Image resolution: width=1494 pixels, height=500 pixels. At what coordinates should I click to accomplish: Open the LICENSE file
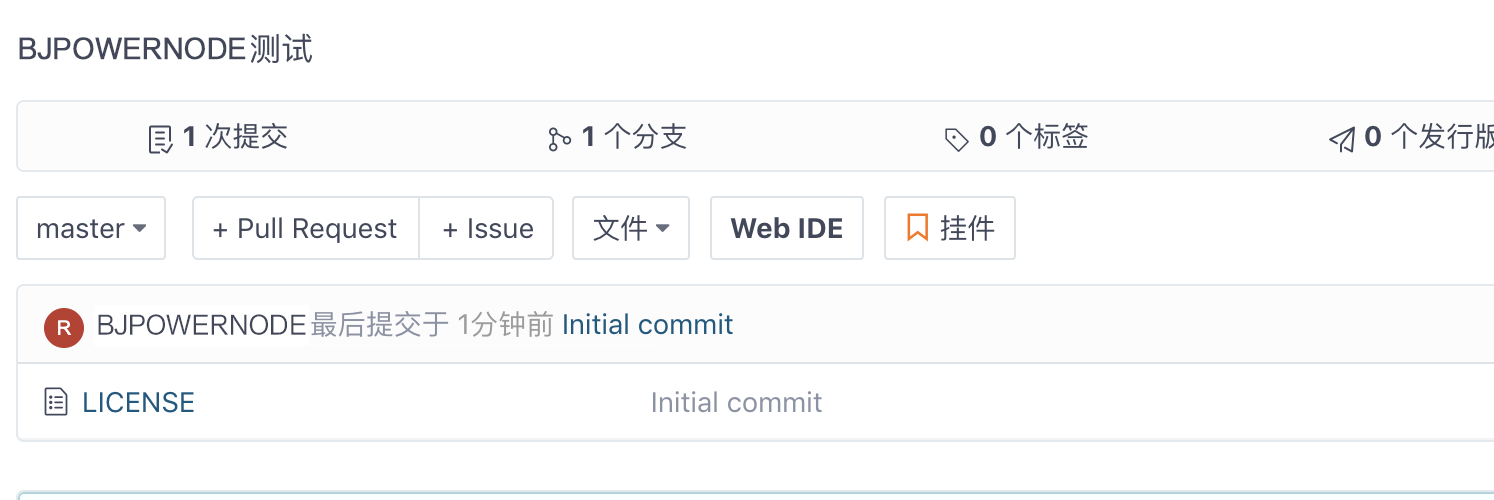138,402
